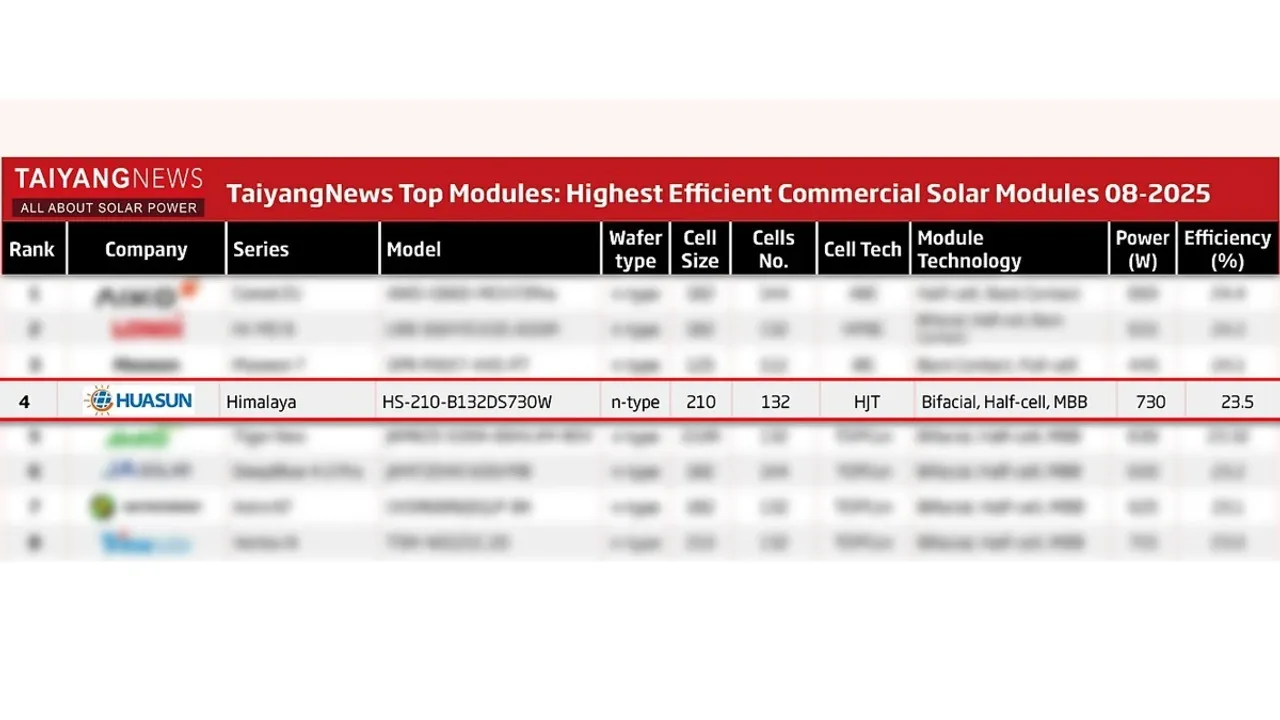Click the Himalaya series cell
Viewport: 1280px width, 720px height.
[261, 402]
